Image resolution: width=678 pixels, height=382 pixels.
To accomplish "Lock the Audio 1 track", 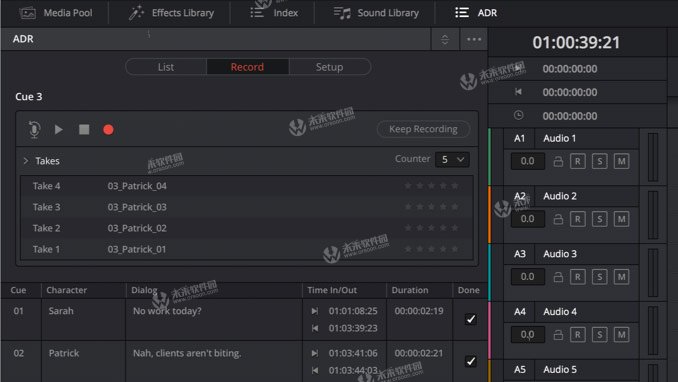I will [x=558, y=161].
